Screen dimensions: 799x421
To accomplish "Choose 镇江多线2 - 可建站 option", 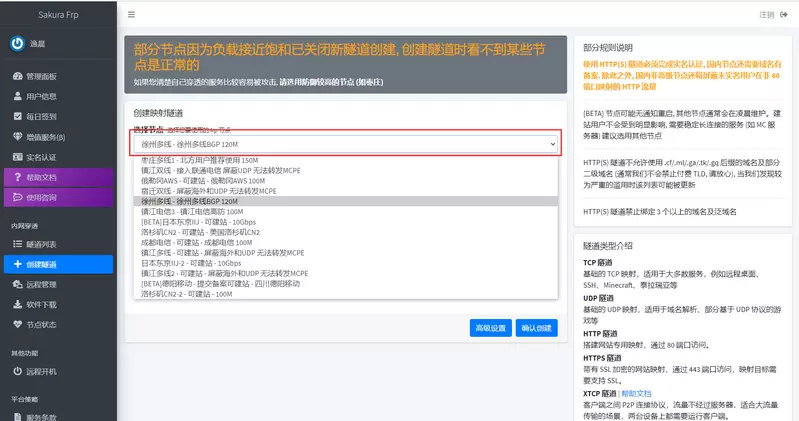I will (x=345, y=273).
